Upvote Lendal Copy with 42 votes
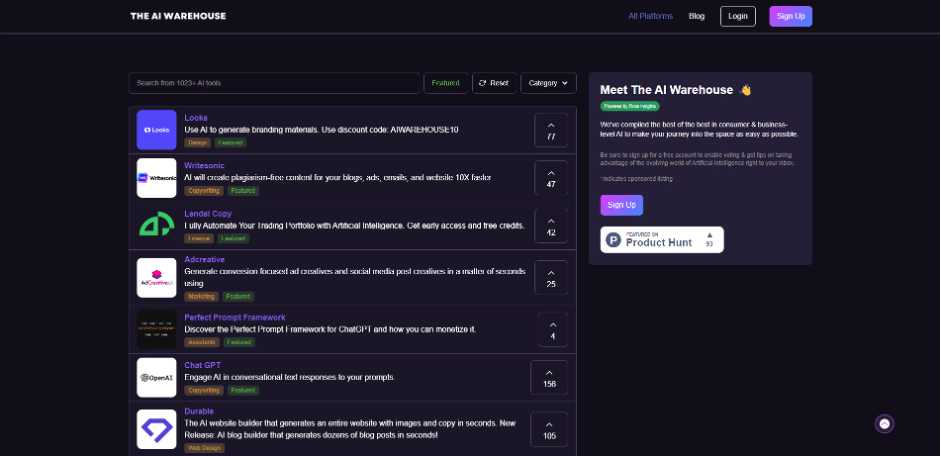Screen dimensions: 941x456 tap(551, 226)
